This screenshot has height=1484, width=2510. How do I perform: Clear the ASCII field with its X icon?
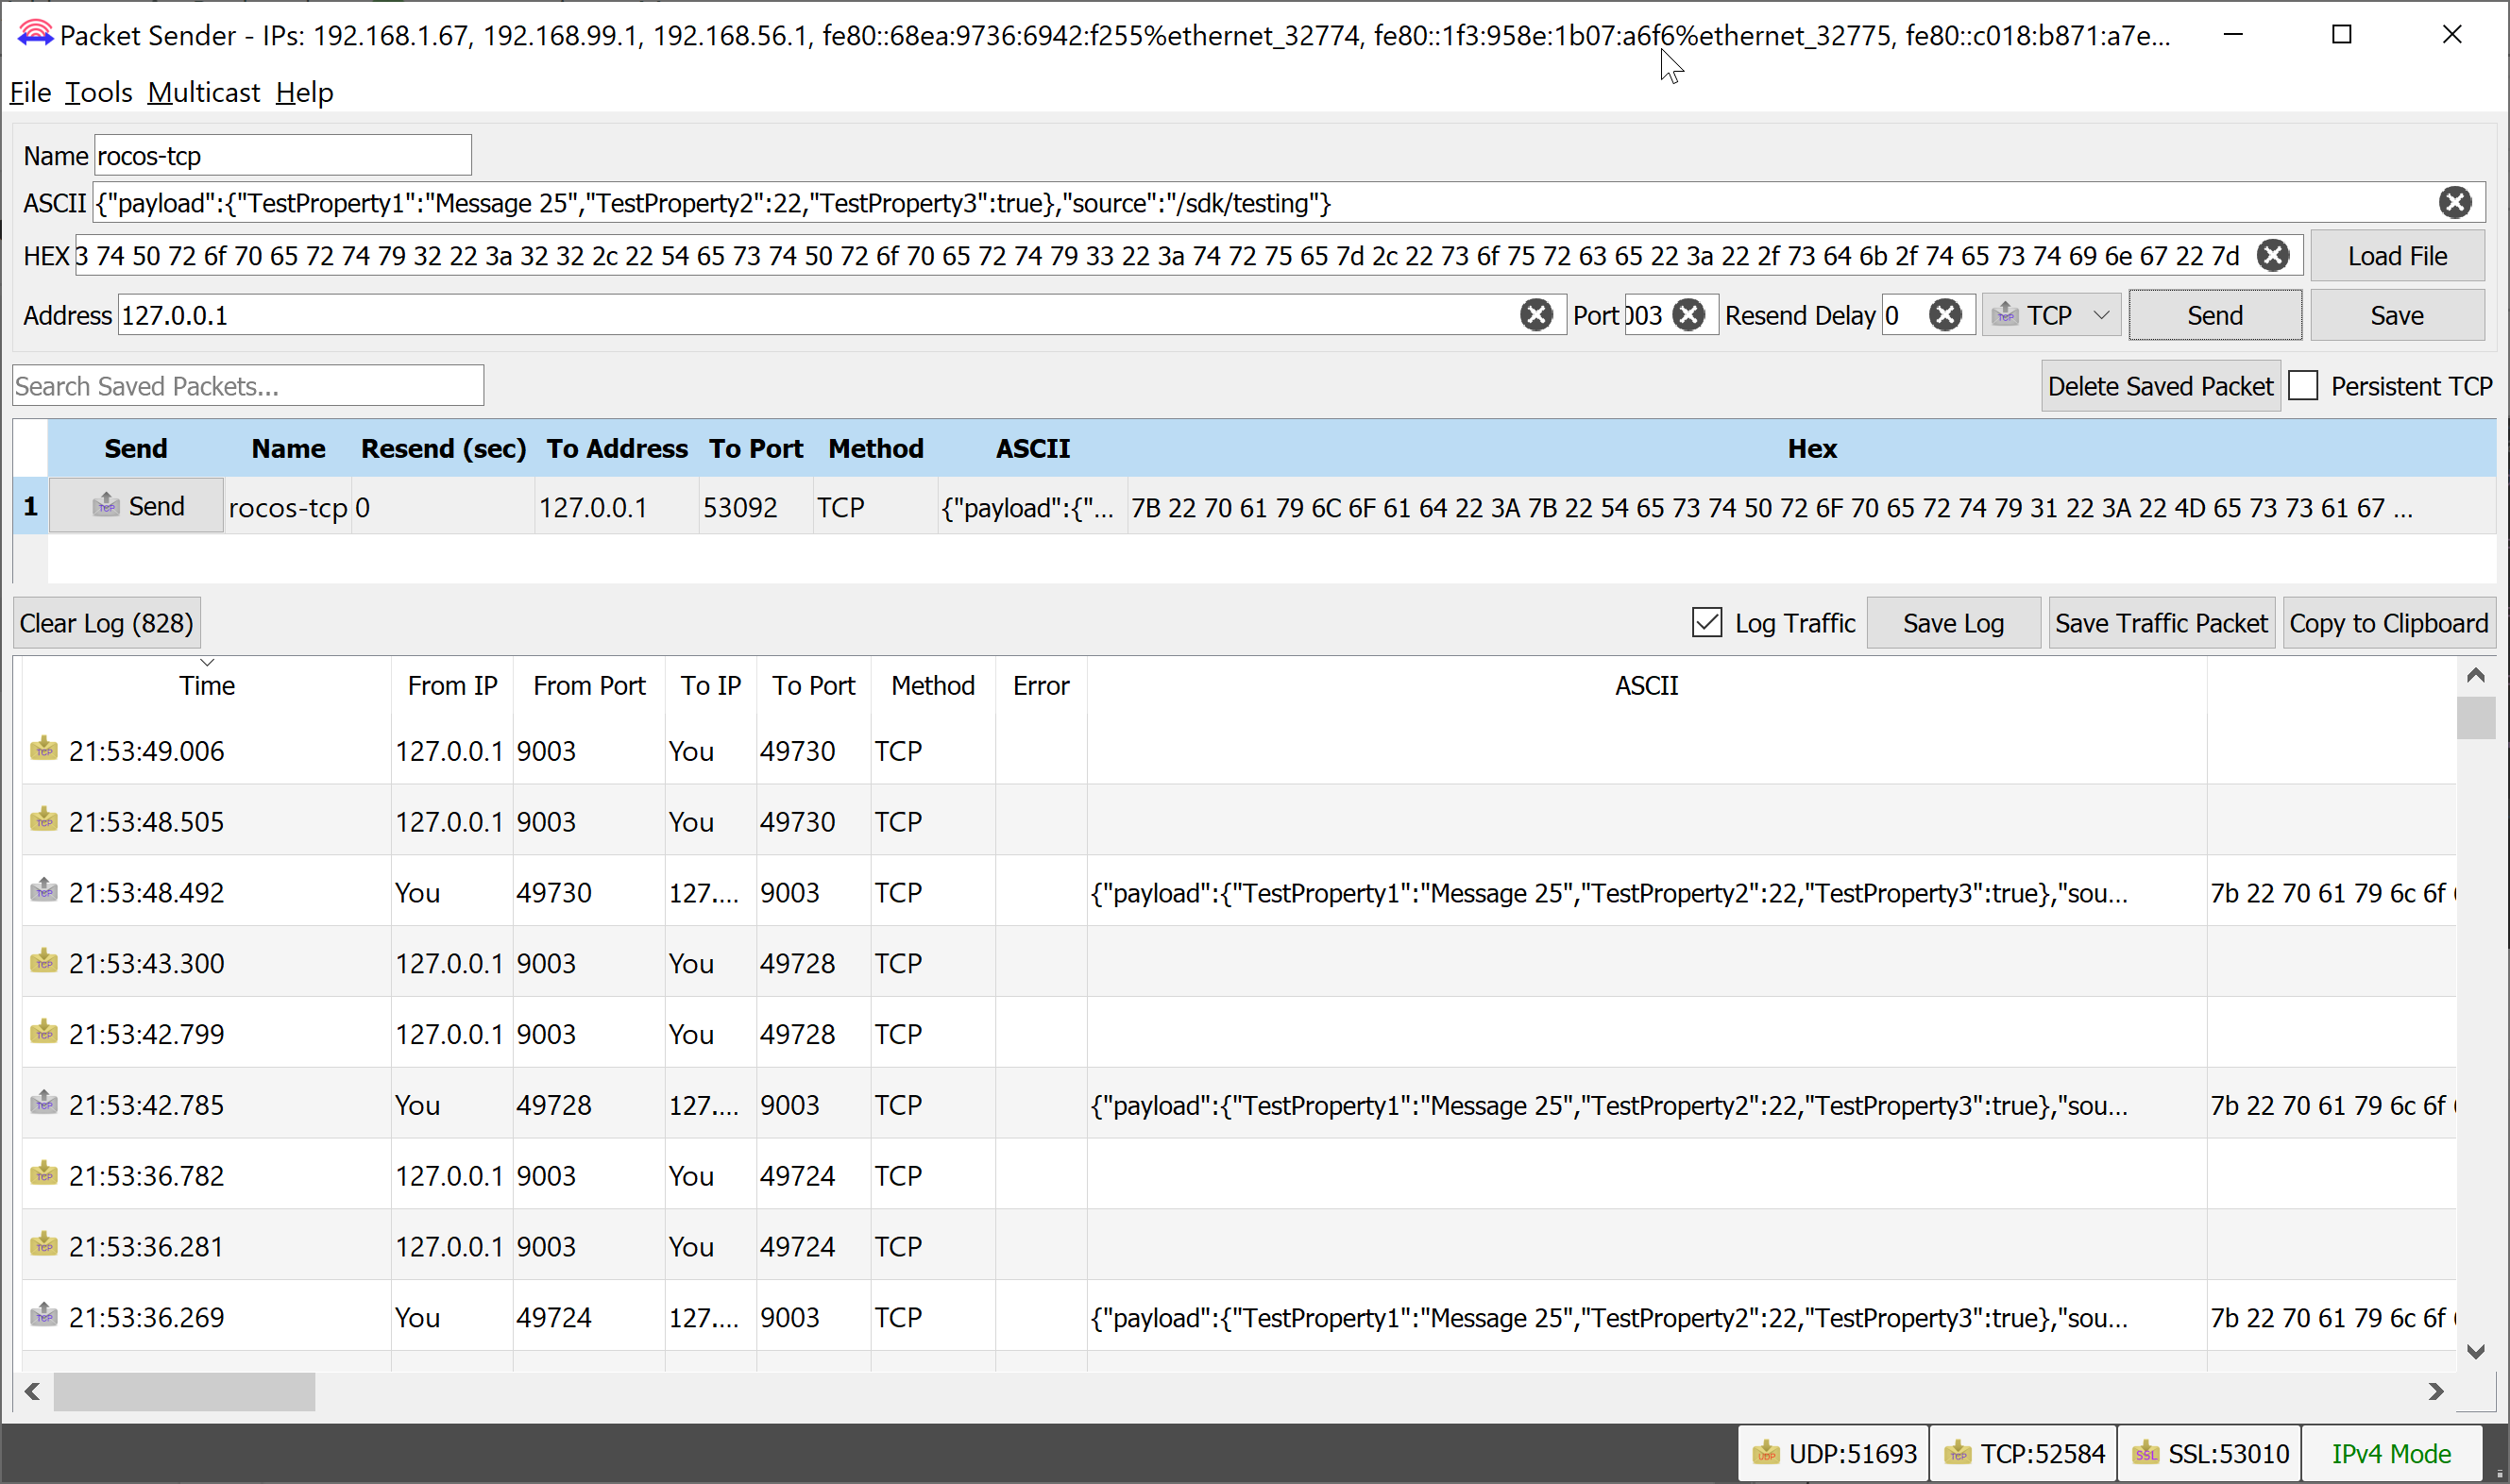[2454, 203]
